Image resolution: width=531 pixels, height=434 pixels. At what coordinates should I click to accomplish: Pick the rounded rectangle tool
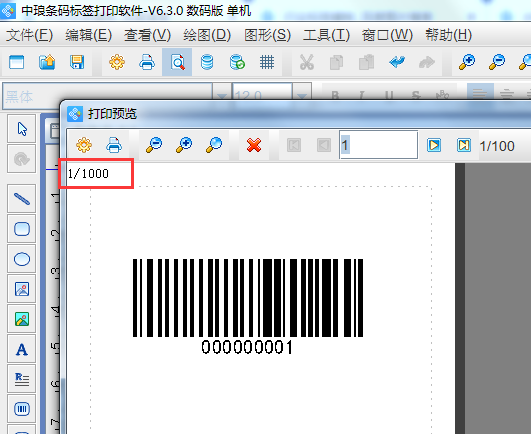[22, 229]
